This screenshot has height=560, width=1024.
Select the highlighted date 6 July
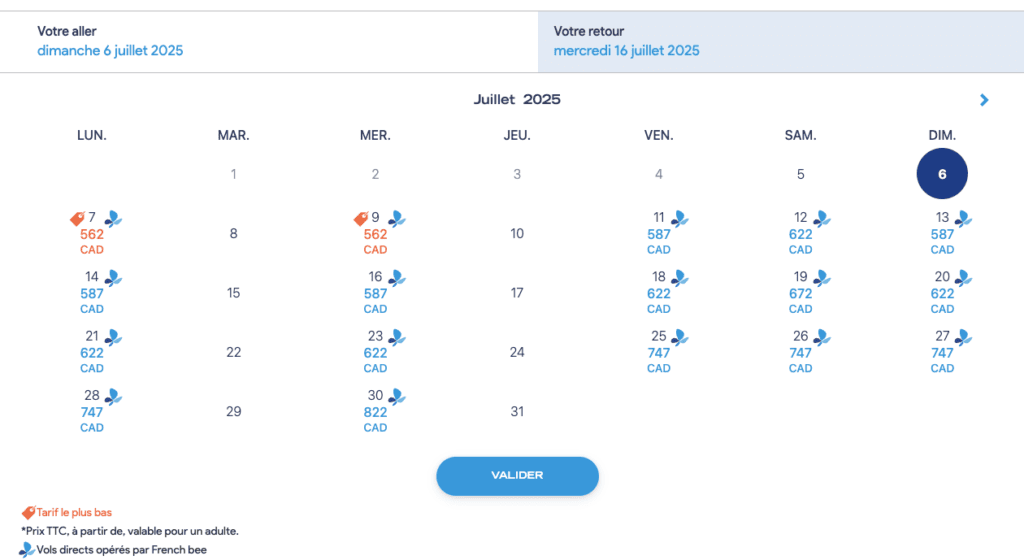(x=942, y=174)
